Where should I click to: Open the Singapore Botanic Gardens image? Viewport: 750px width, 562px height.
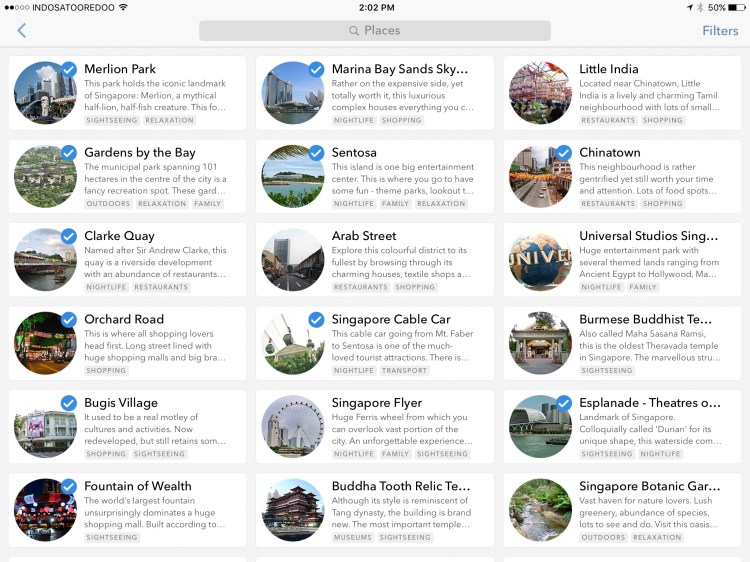540,509
